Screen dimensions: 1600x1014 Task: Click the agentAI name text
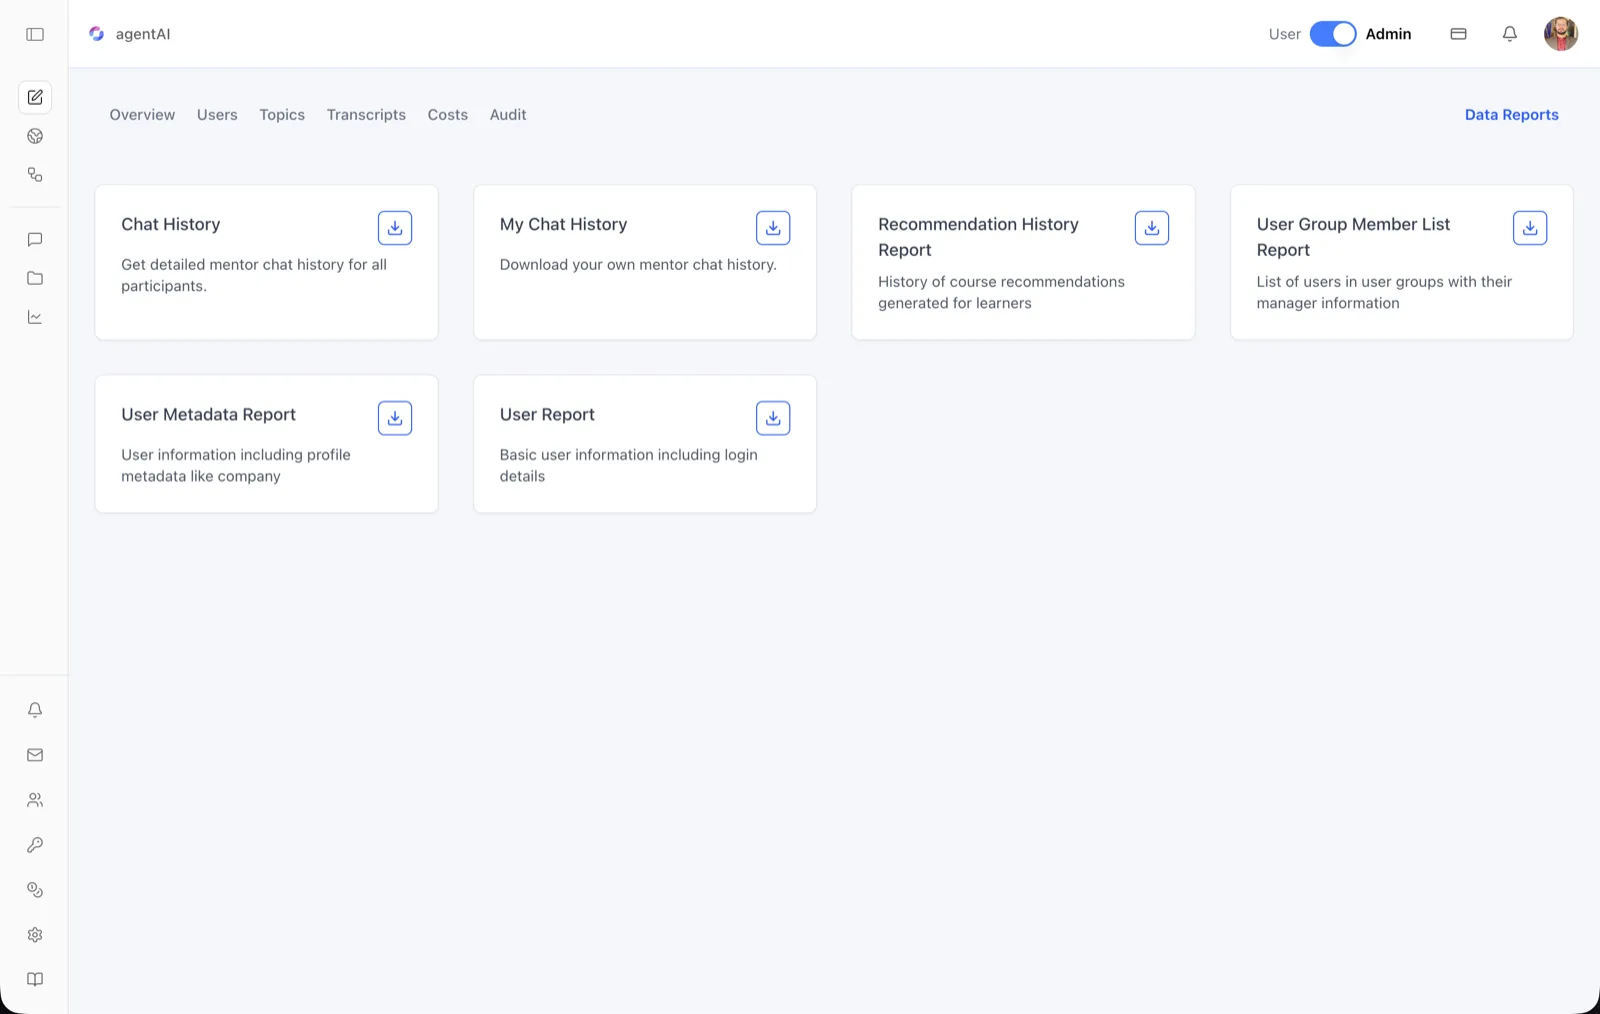point(143,34)
